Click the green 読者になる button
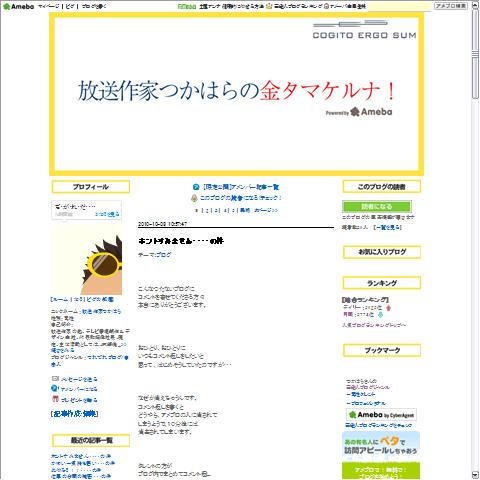 pos(377,207)
